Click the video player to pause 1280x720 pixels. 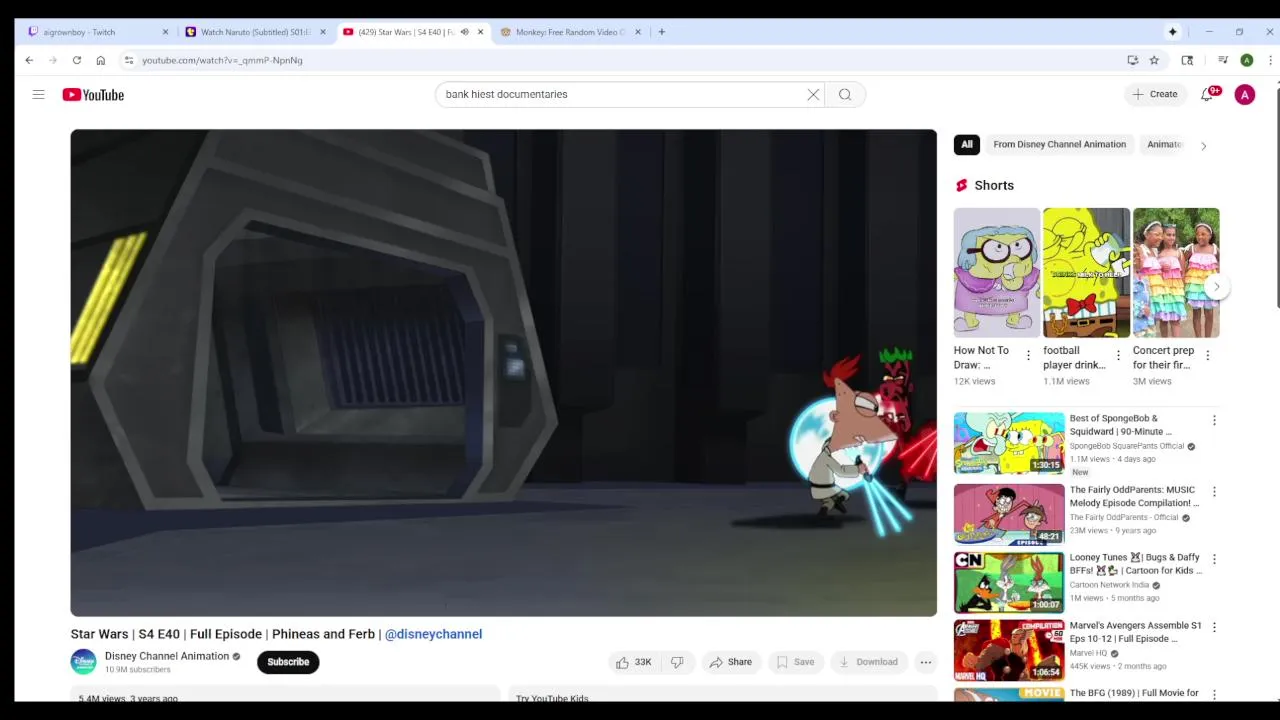[503, 372]
